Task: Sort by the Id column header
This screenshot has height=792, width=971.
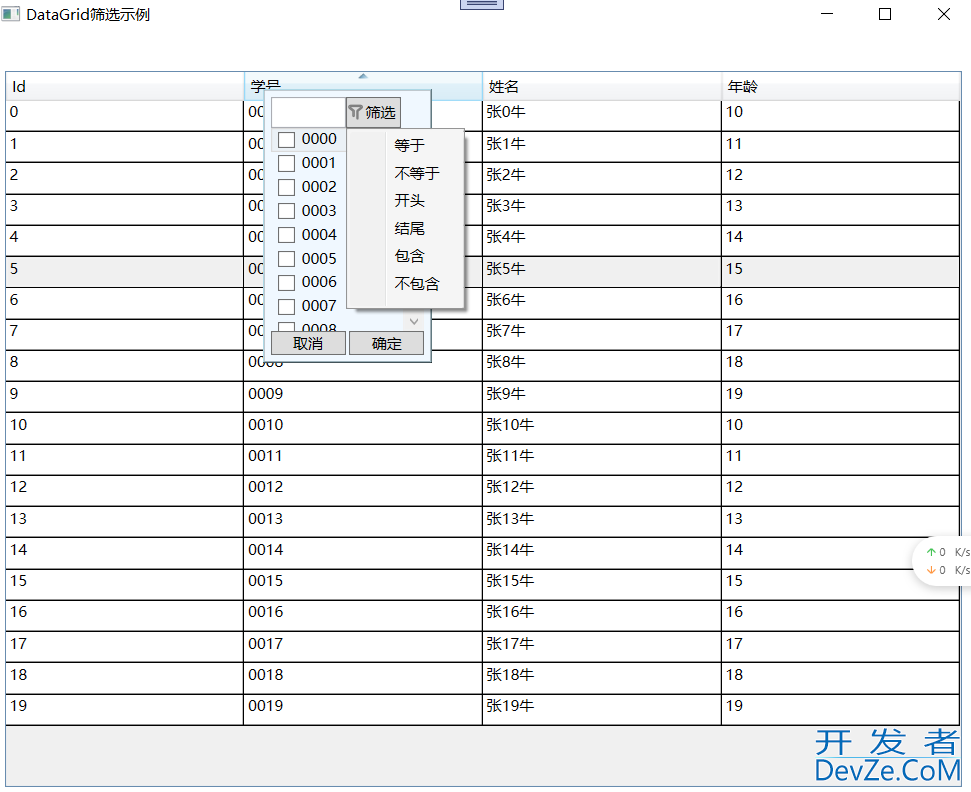Action: [124, 87]
